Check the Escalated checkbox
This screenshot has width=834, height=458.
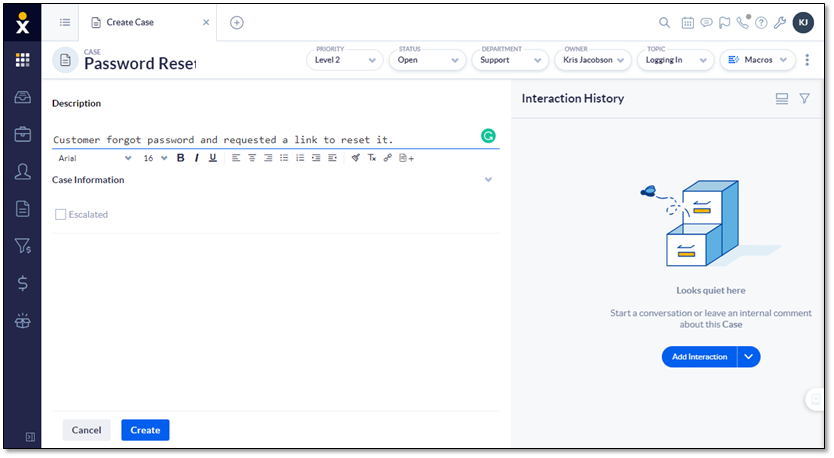click(61, 214)
